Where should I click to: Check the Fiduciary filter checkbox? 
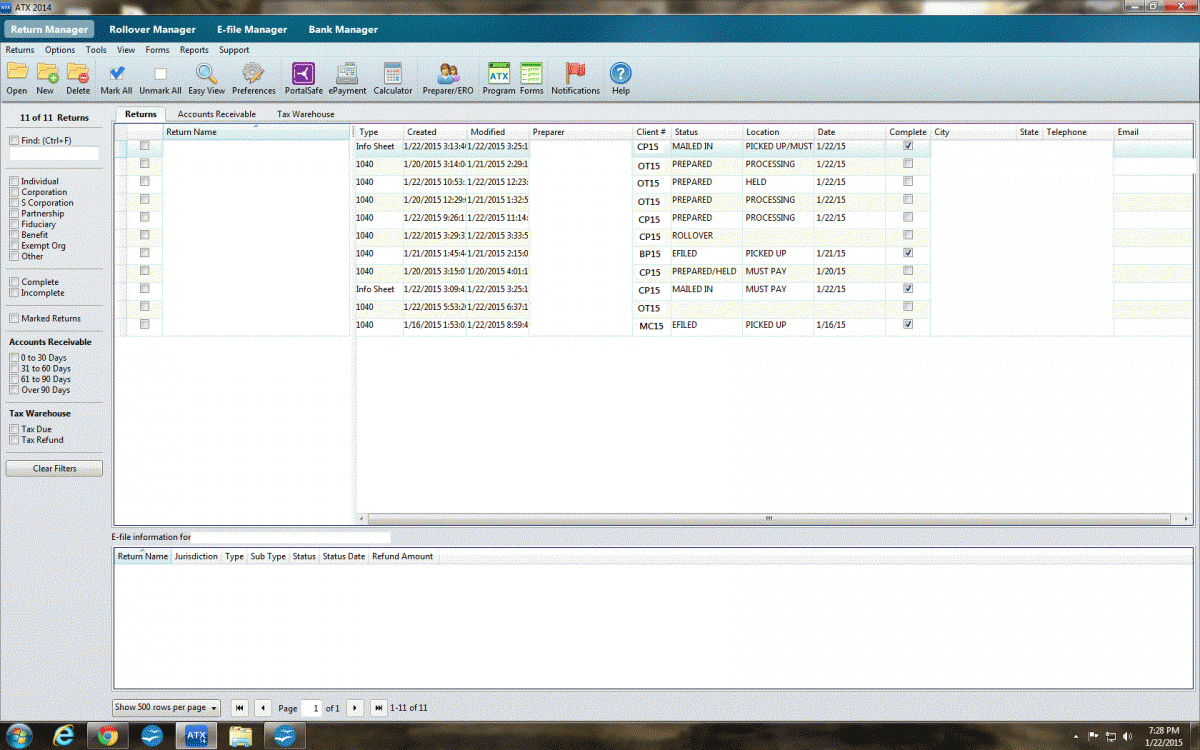(x=14, y=224)
